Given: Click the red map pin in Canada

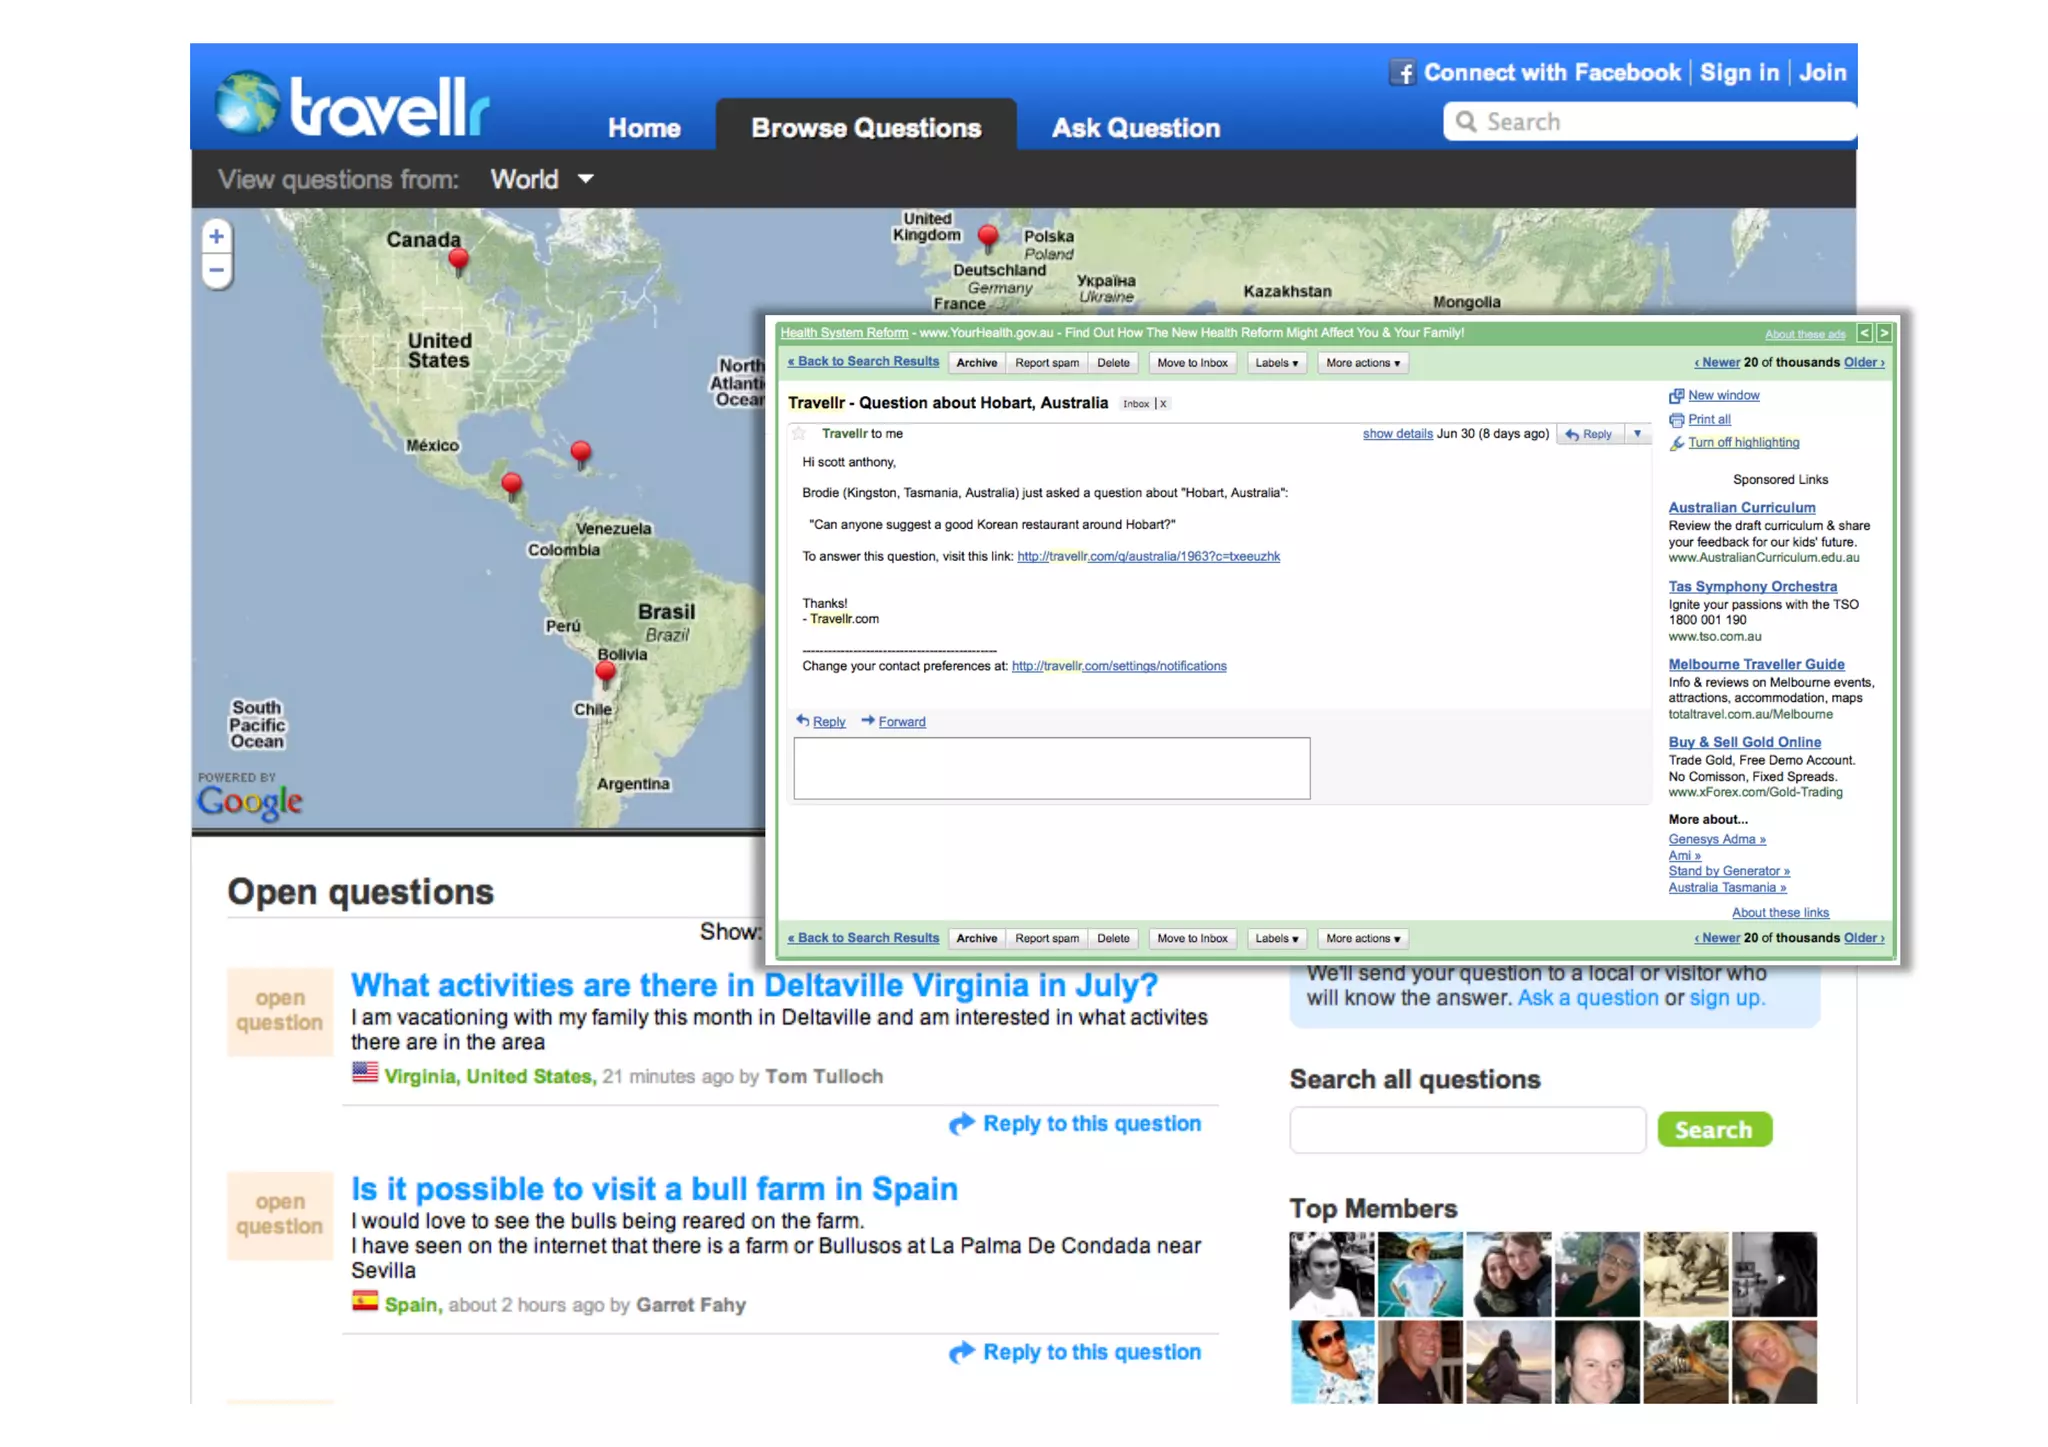Looking at the screenshot, I should point(458,260).
